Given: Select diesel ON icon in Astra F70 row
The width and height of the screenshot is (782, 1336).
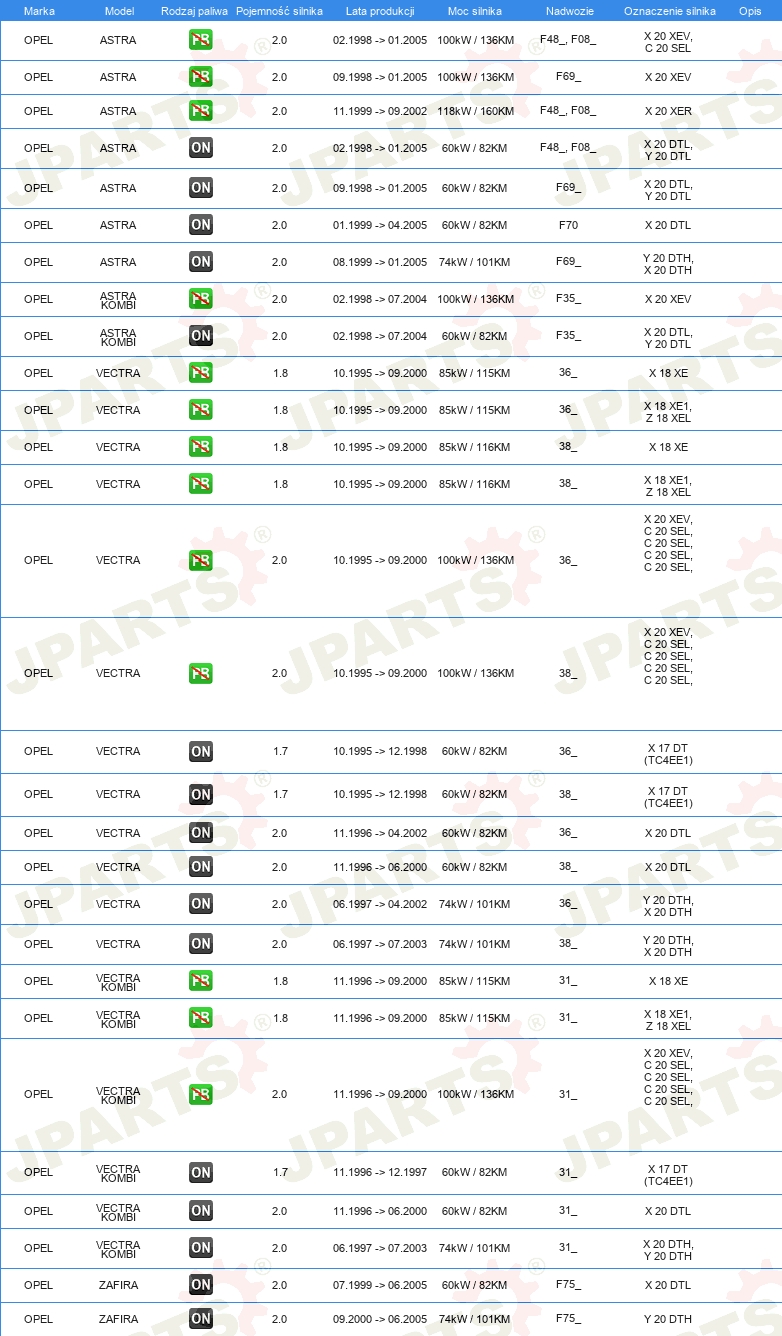Looking at the screenshot, I should tap(201, 225).
